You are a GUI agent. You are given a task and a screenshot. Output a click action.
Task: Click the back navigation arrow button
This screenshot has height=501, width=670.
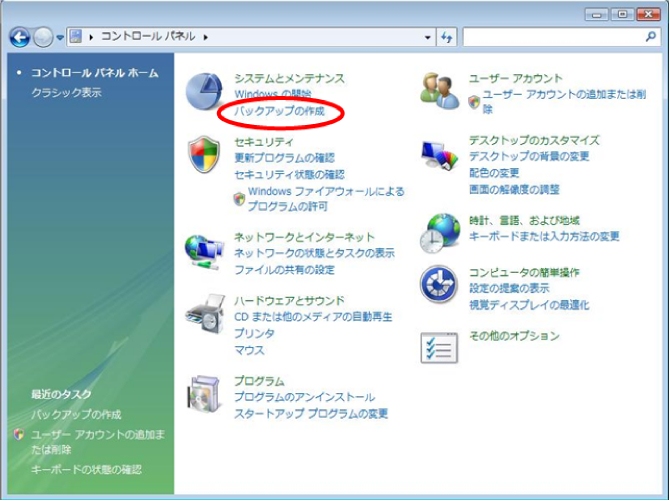[19, 37]
